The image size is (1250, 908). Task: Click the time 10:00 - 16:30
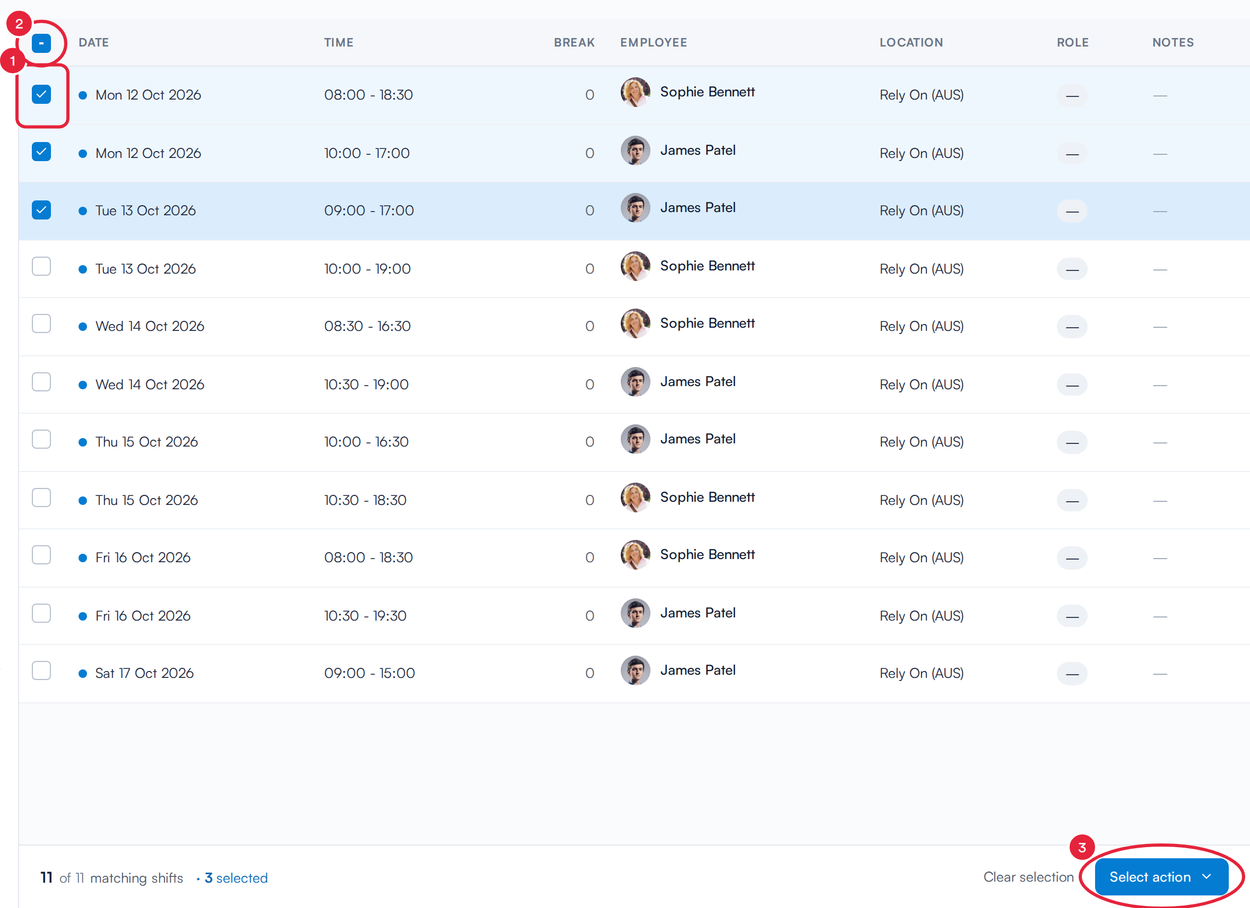[x=366, y=441]
